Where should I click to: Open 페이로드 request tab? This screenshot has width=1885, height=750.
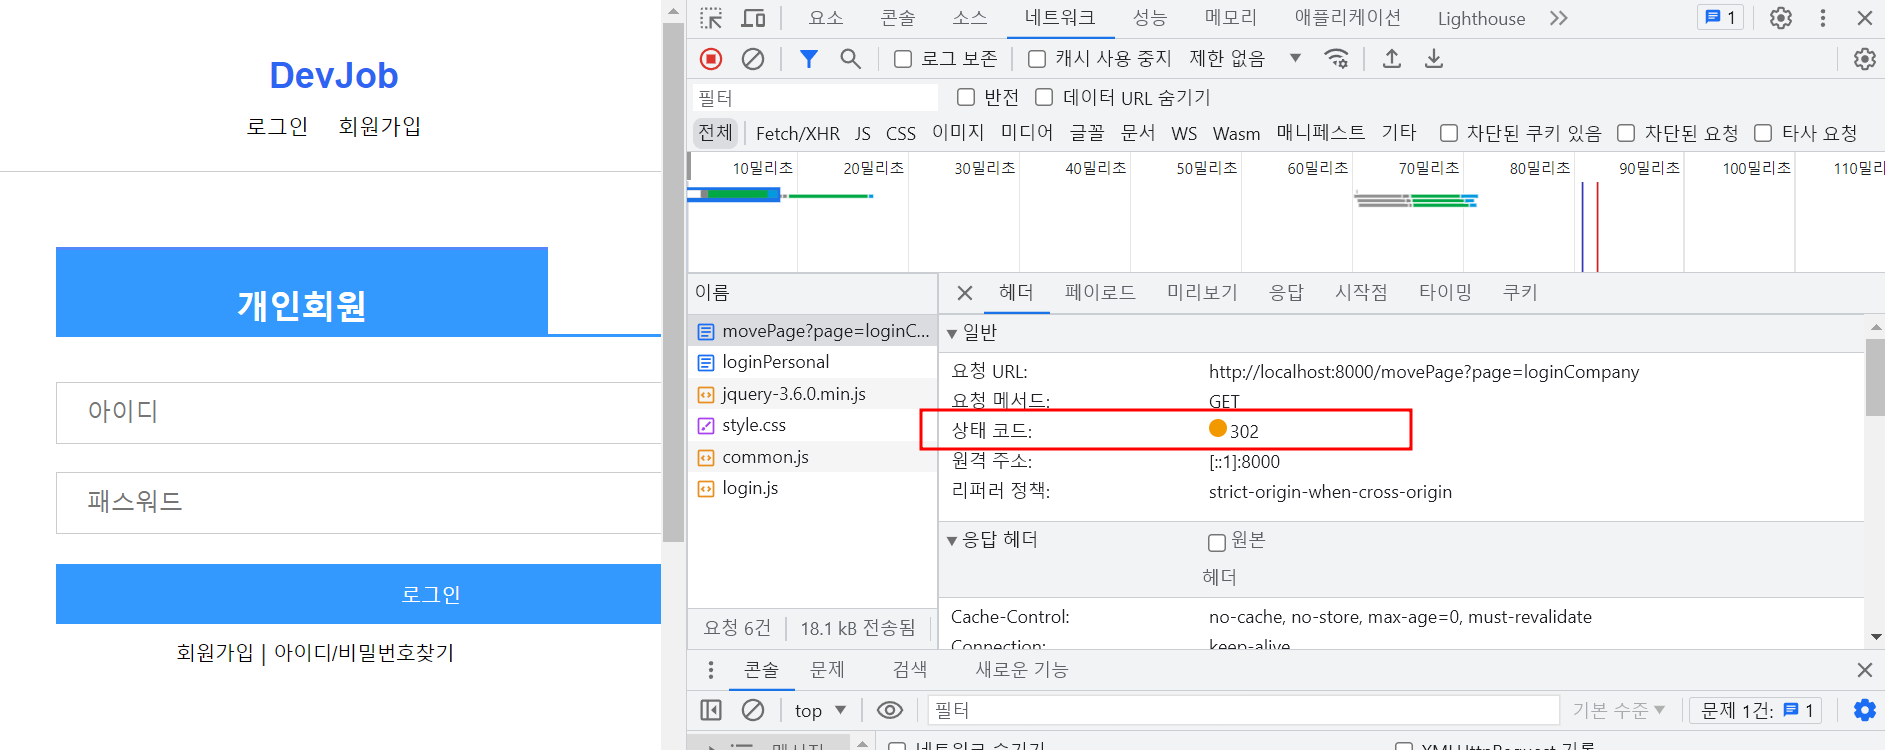coord(1100,292)
